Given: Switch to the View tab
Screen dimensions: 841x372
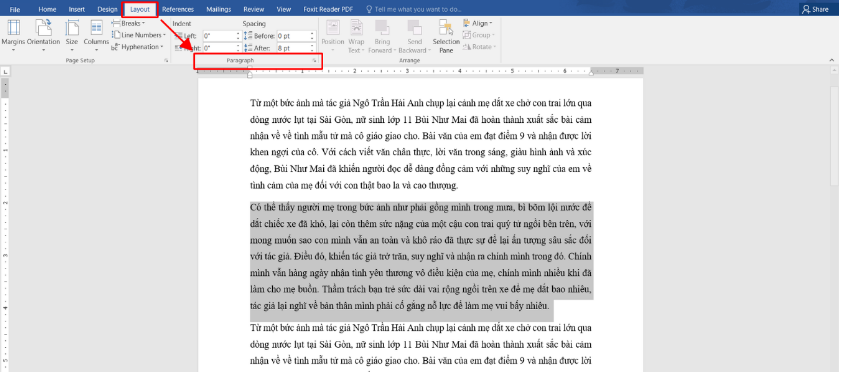Looking at the screenshot, I should point(284,9).
